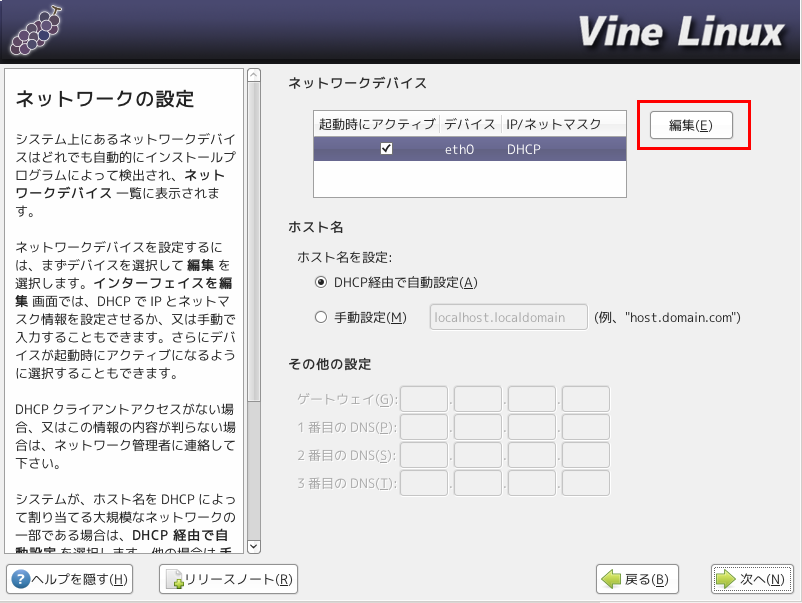This screenshot has width=802, height=603.
Task: Click the ホスト名を設定: label
Action: click(x=344, y=257)
